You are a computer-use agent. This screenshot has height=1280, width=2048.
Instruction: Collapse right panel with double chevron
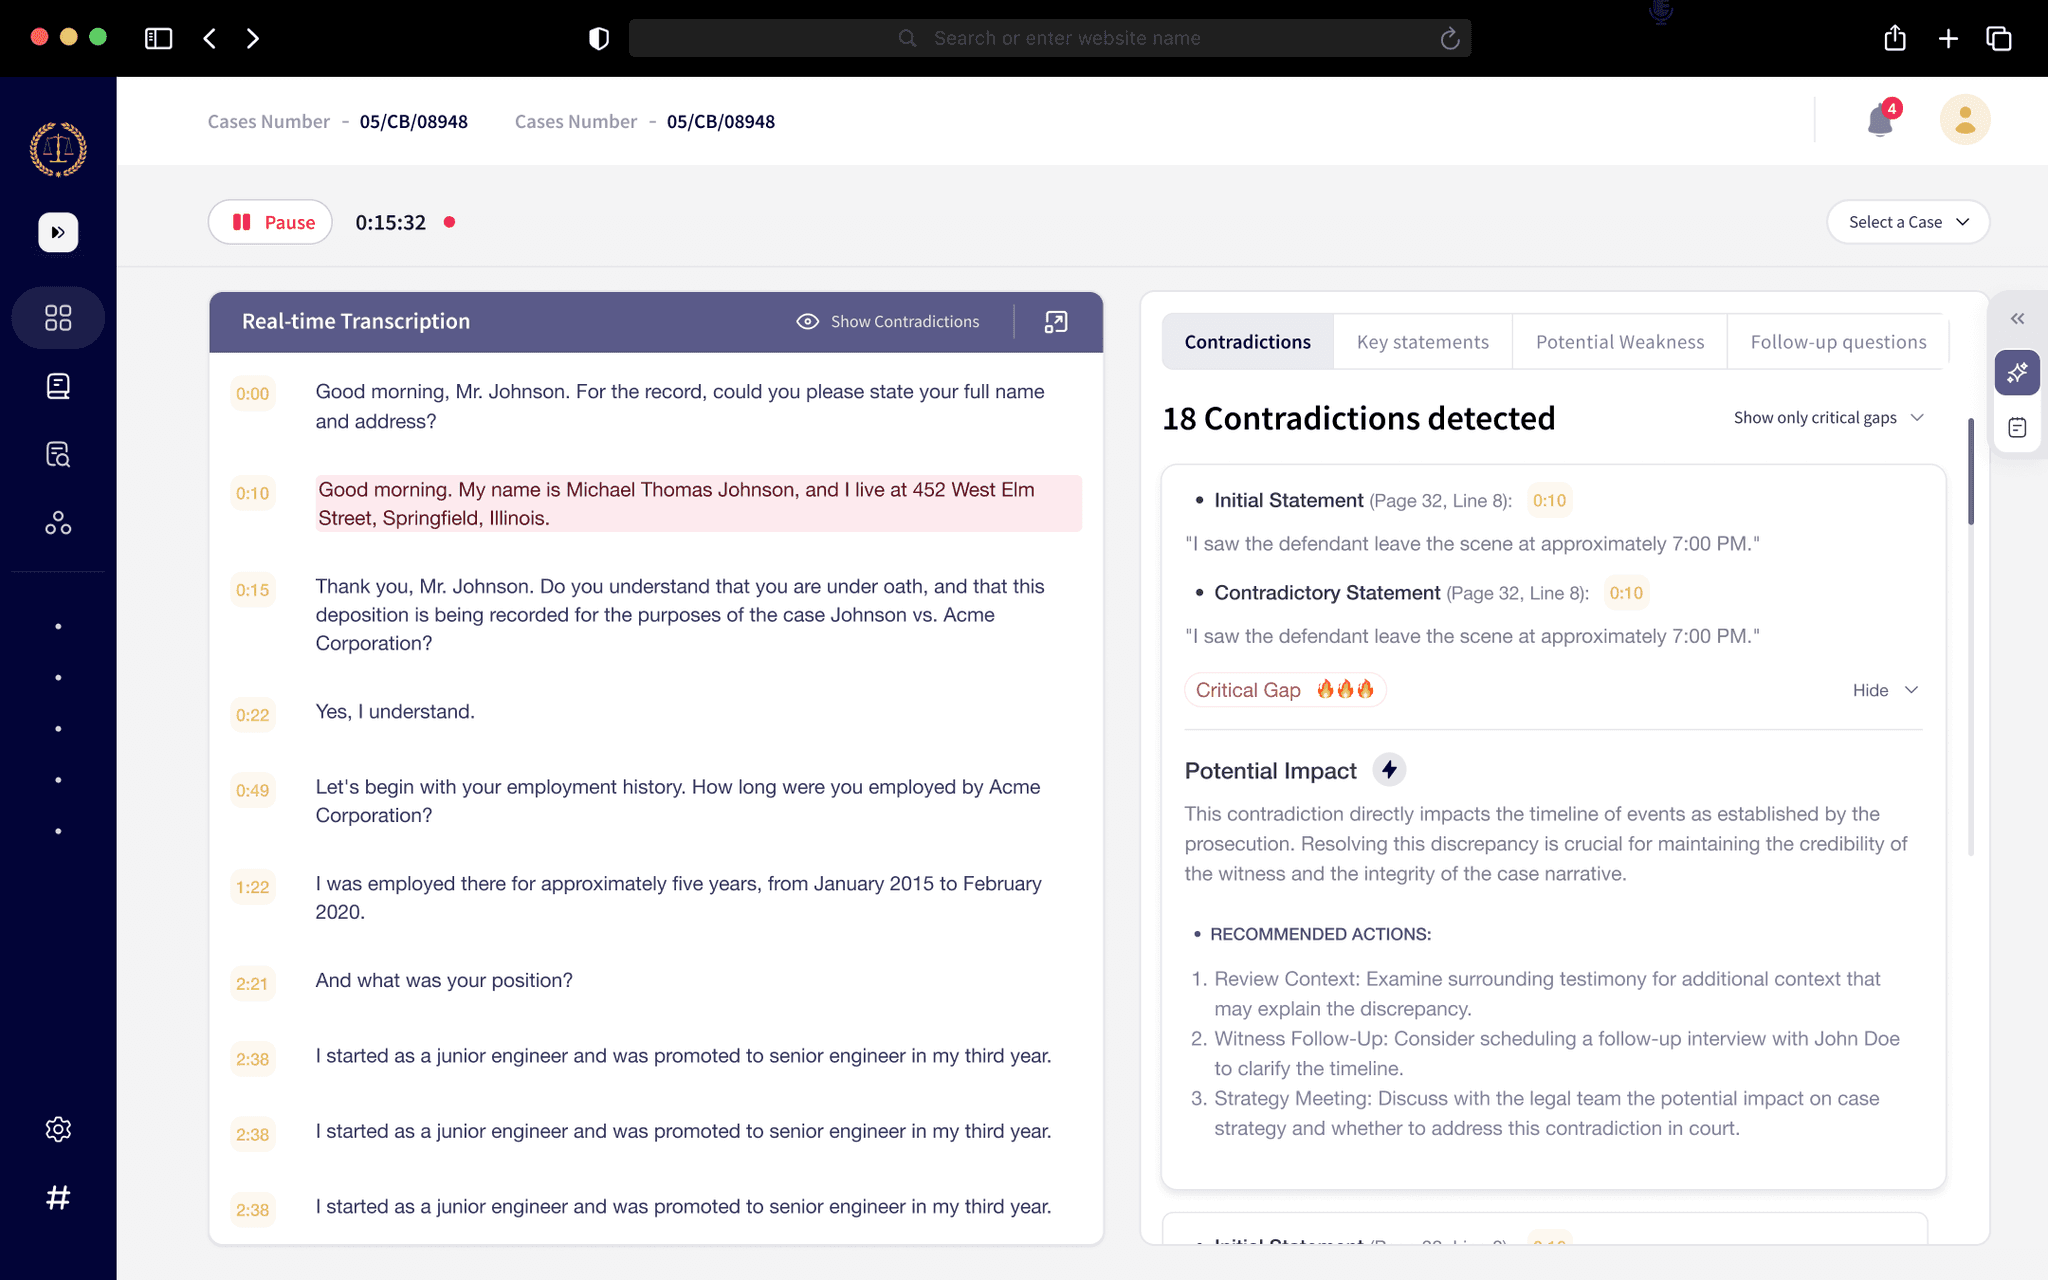[x=2017, y=319]
